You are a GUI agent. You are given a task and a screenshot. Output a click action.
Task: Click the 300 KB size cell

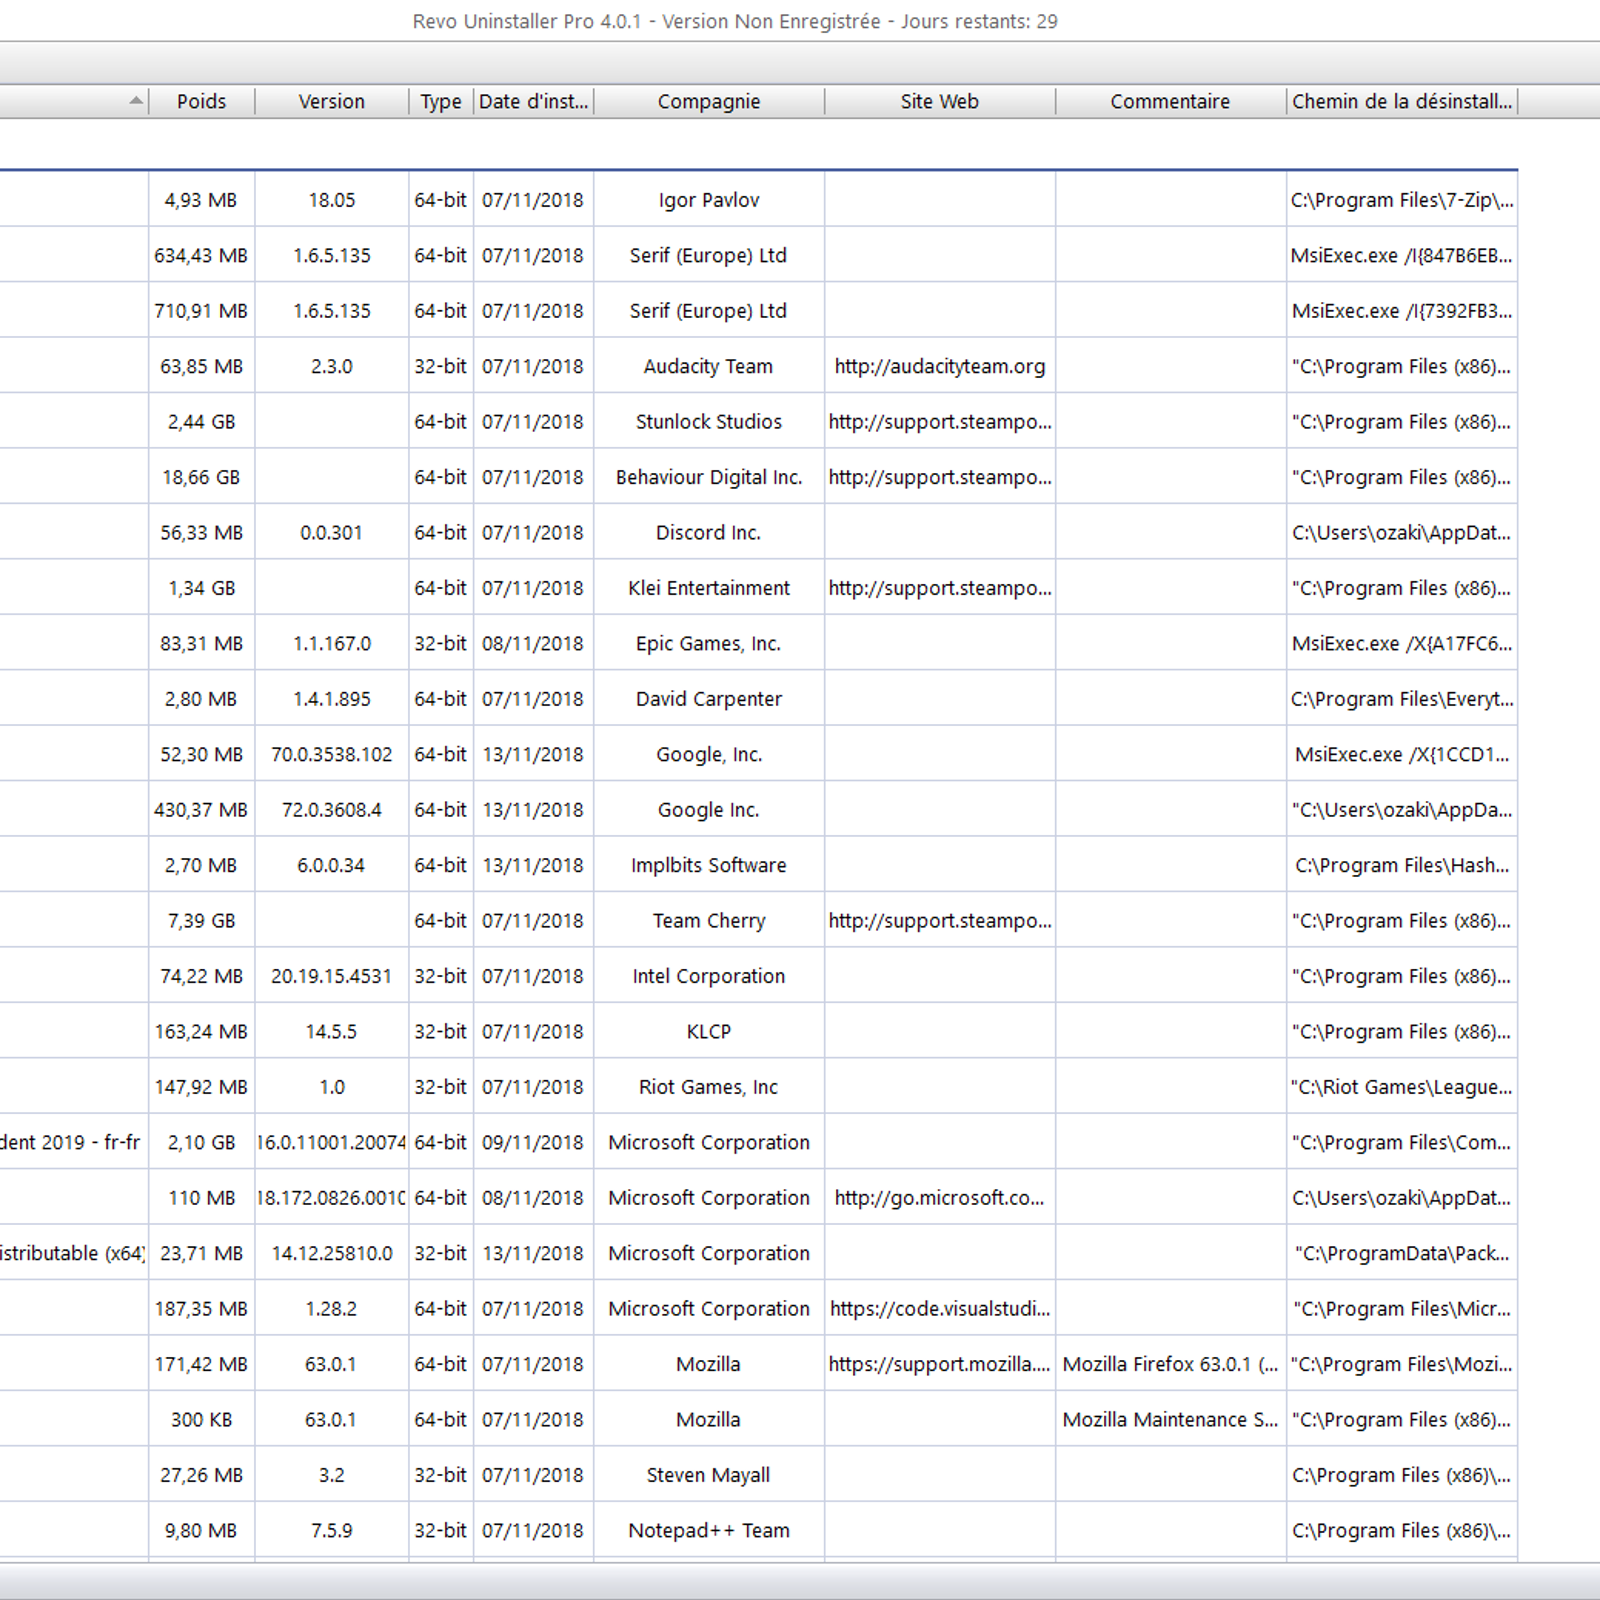pos(201,1420)
